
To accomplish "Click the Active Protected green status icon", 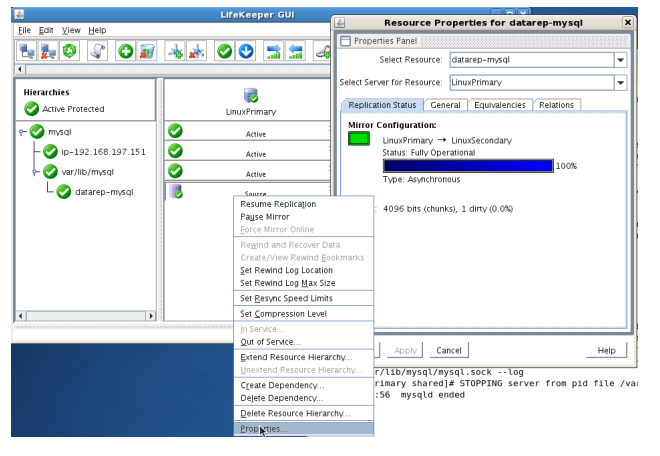I will tap(32, 109).
